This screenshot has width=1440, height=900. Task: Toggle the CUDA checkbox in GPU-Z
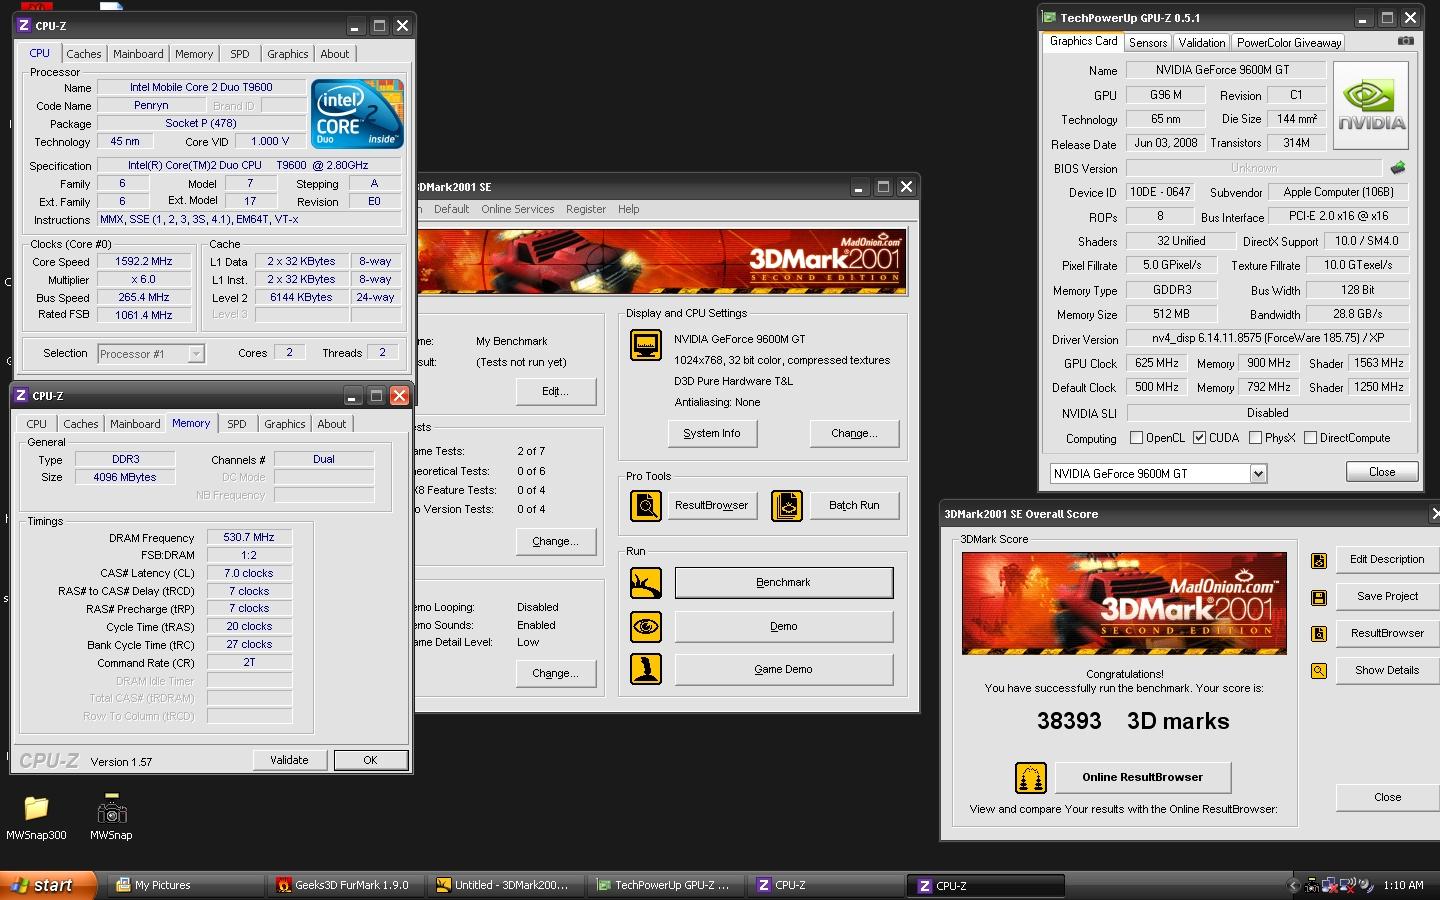pos(1199,438)
